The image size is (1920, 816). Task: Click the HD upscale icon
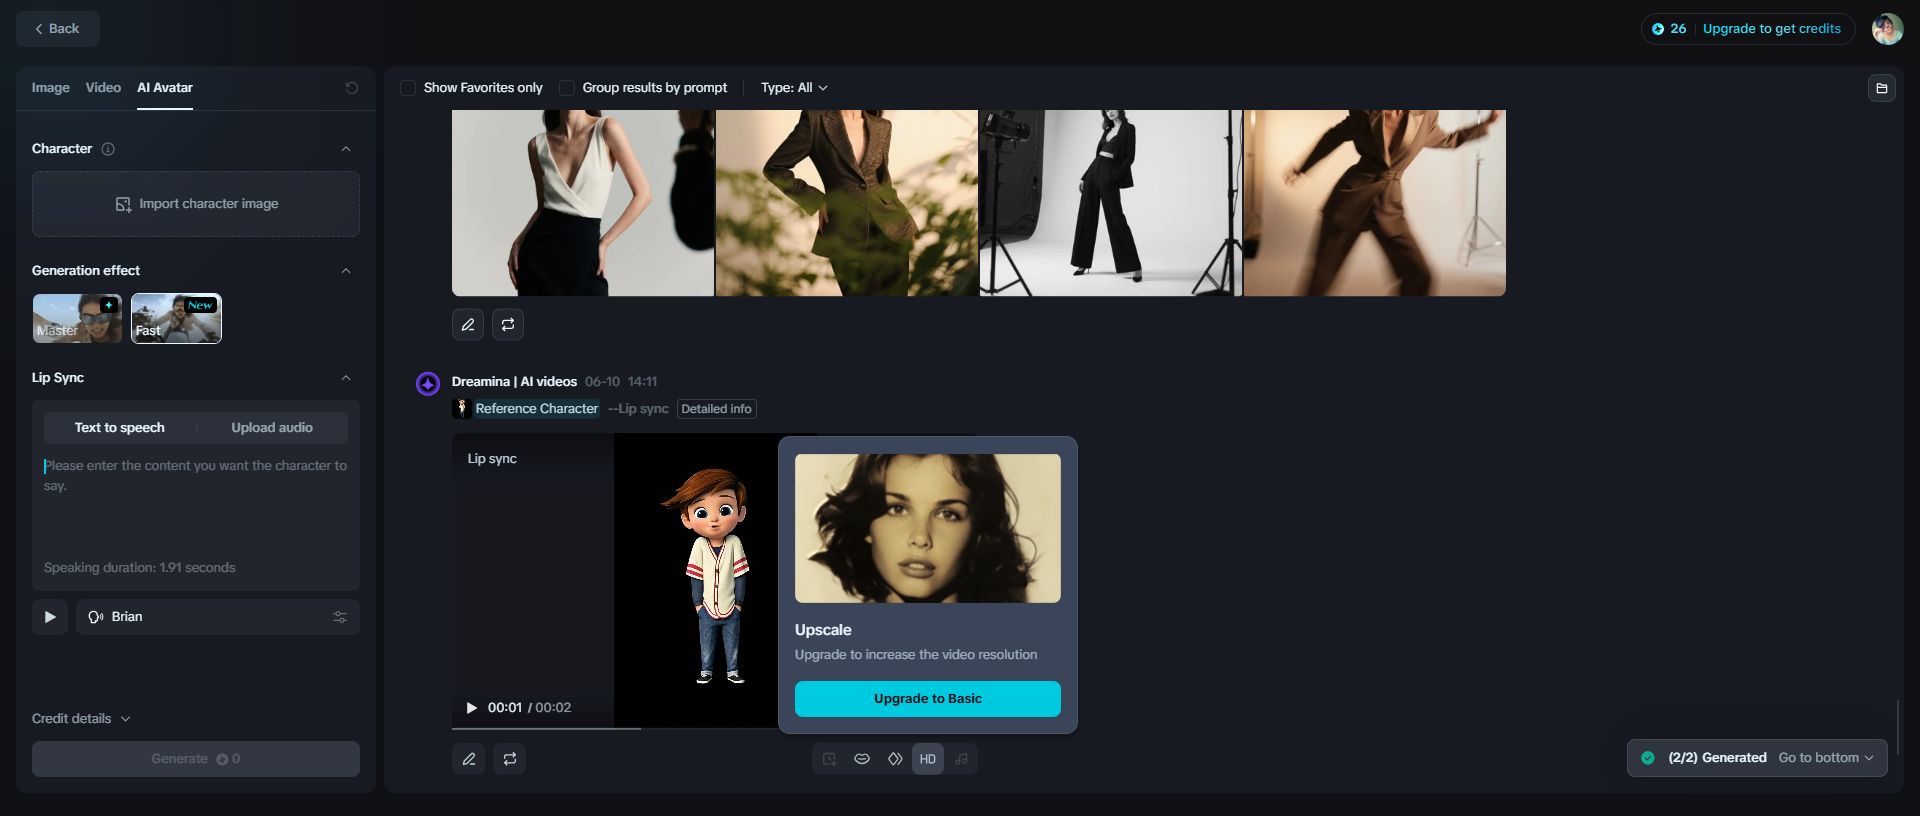pos(928,759)
